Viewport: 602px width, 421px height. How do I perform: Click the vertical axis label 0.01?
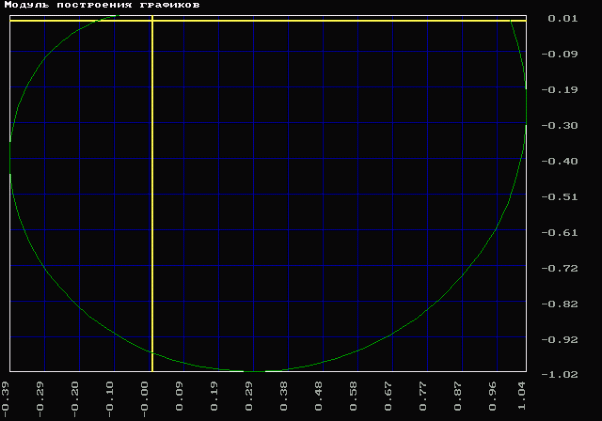click(x=562, y=19)
